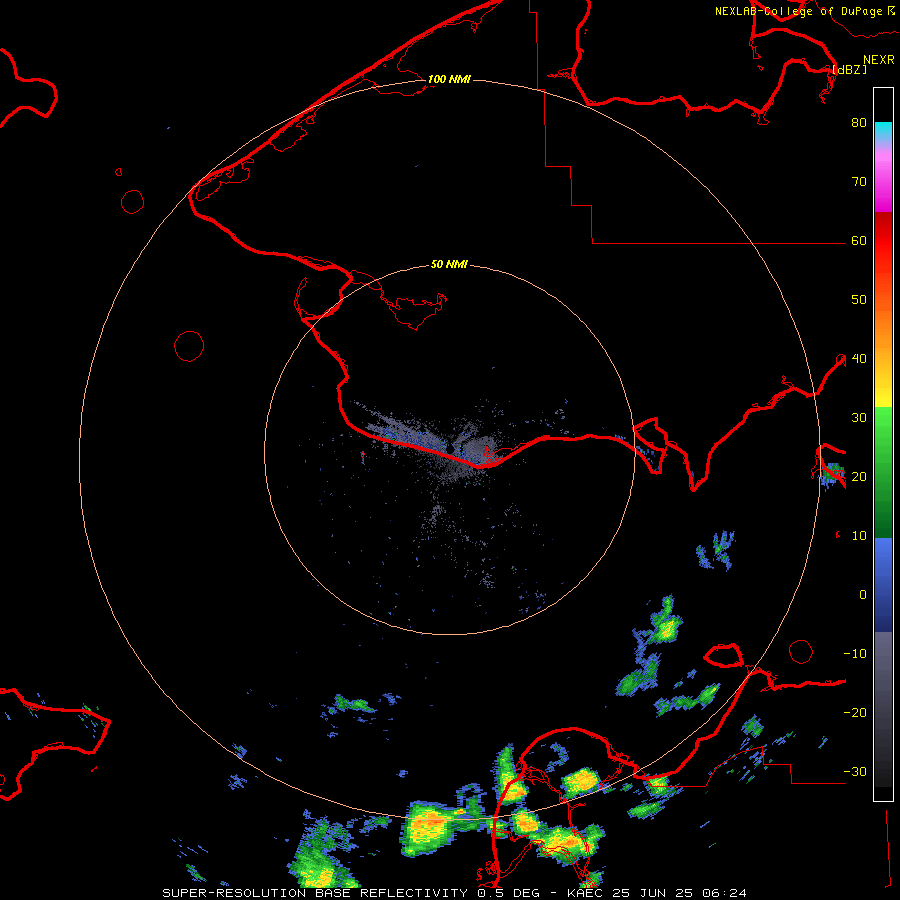Click the 25 JUN 25 06:24 timestamp
This screenshot has height=900, width=900.
pyautogui.click(x=680, y=893)
